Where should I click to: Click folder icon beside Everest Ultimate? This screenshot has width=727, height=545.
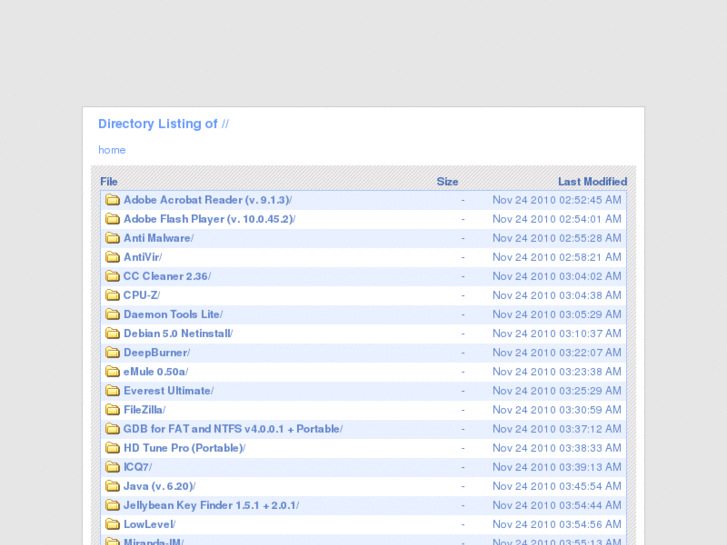(112, 391)
